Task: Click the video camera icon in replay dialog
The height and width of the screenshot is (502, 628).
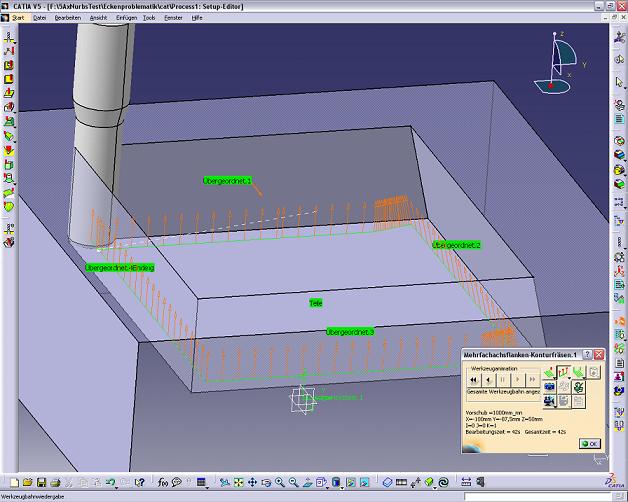Action: point(550,401)
